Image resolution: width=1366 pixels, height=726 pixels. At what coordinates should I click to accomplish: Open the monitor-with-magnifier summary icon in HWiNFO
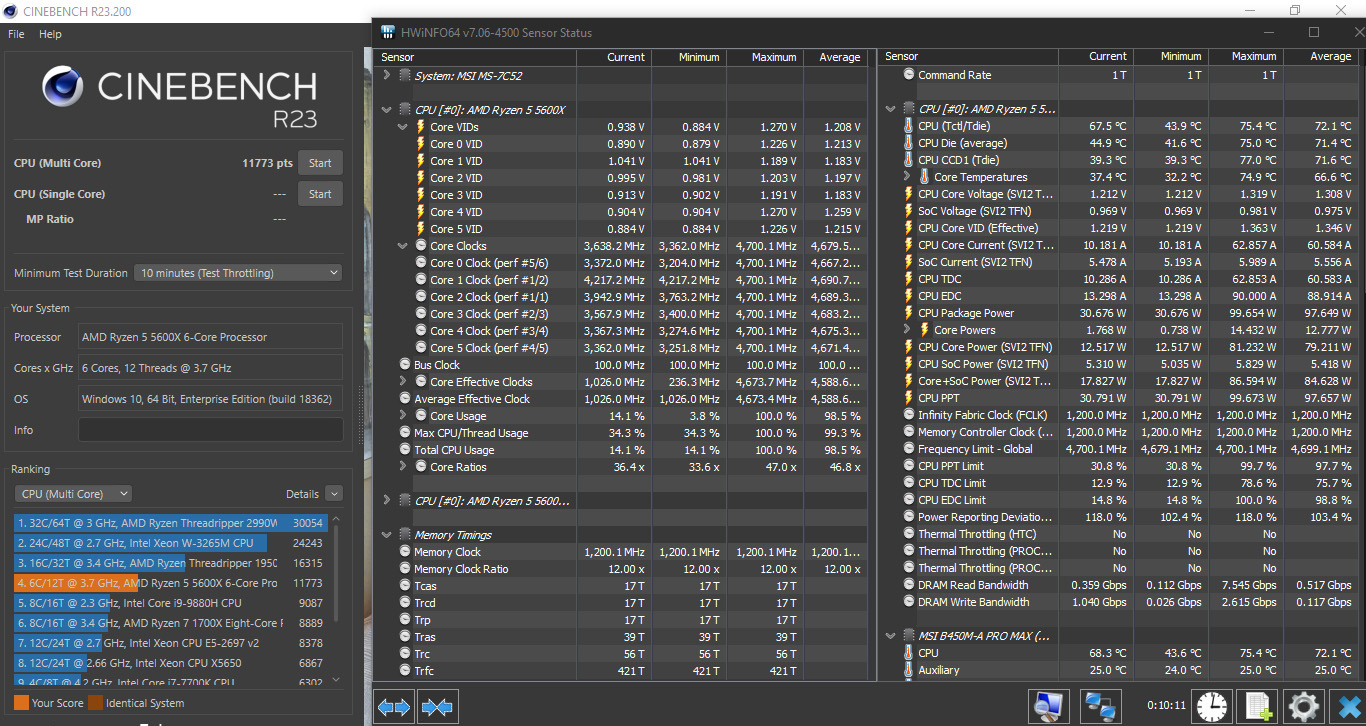pyautogui.click(x=1049, y=706)
